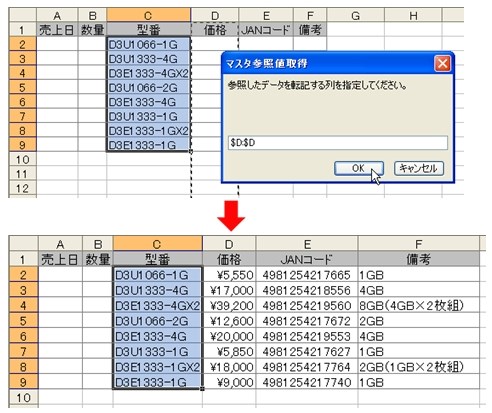Select row 10 header in lower sheet
492x413 pixels.
click(23, 398)
